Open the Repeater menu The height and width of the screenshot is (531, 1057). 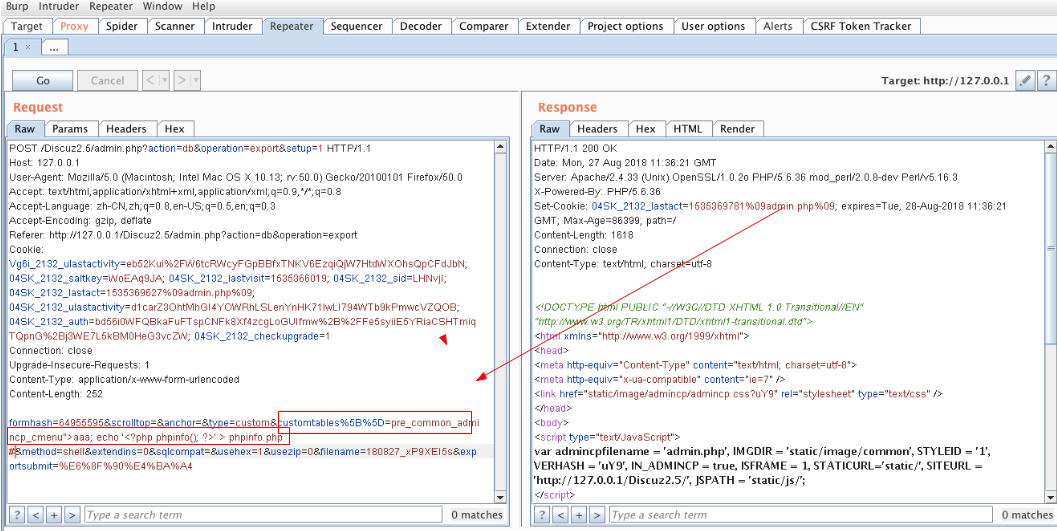(x=111, y=7)
